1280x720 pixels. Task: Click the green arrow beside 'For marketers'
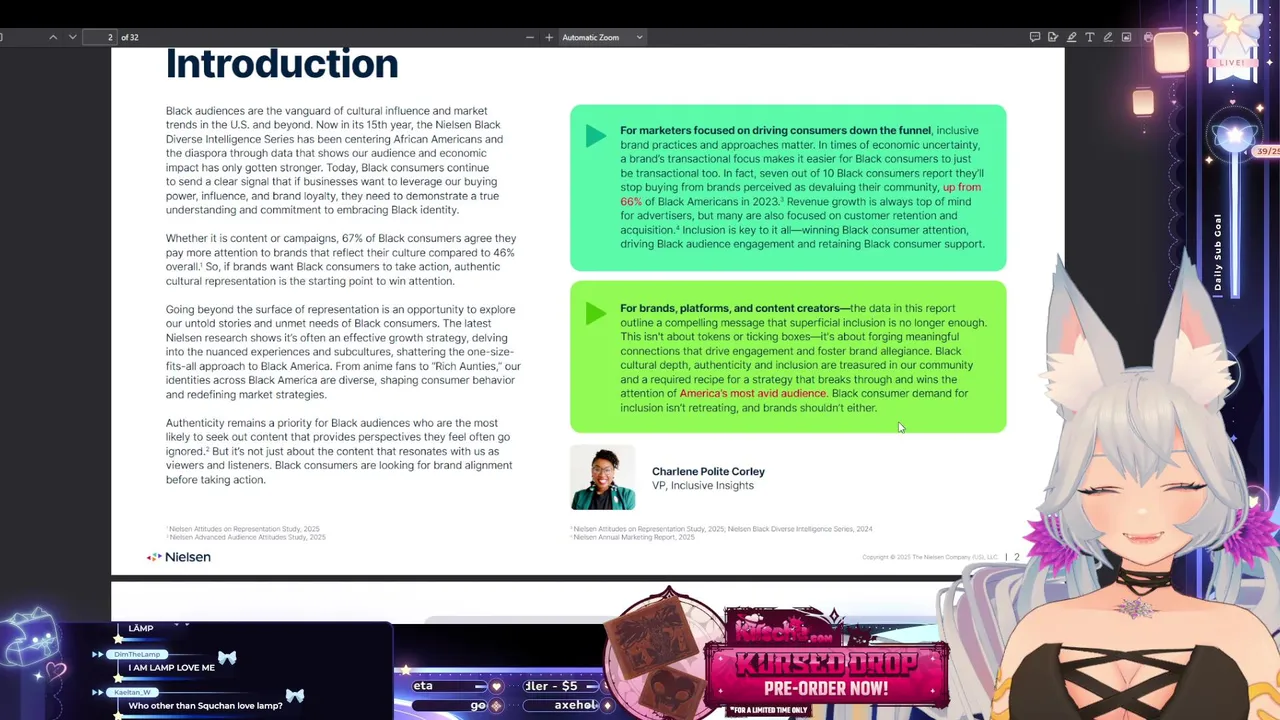pyautogui.click(x=596, y=136)
